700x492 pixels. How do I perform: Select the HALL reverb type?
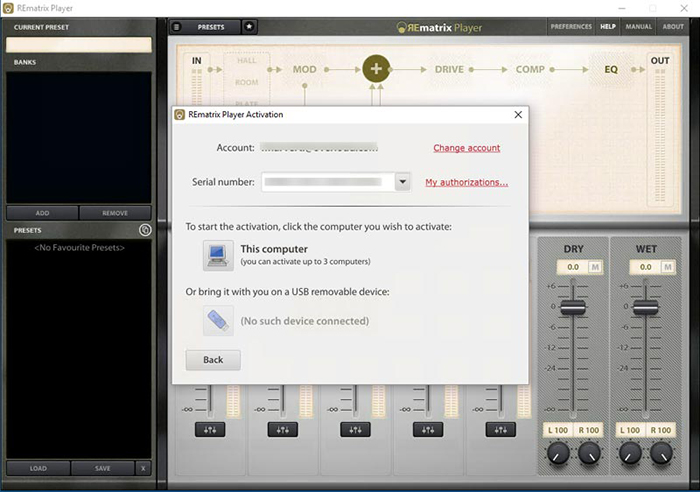tap(246, 60)
